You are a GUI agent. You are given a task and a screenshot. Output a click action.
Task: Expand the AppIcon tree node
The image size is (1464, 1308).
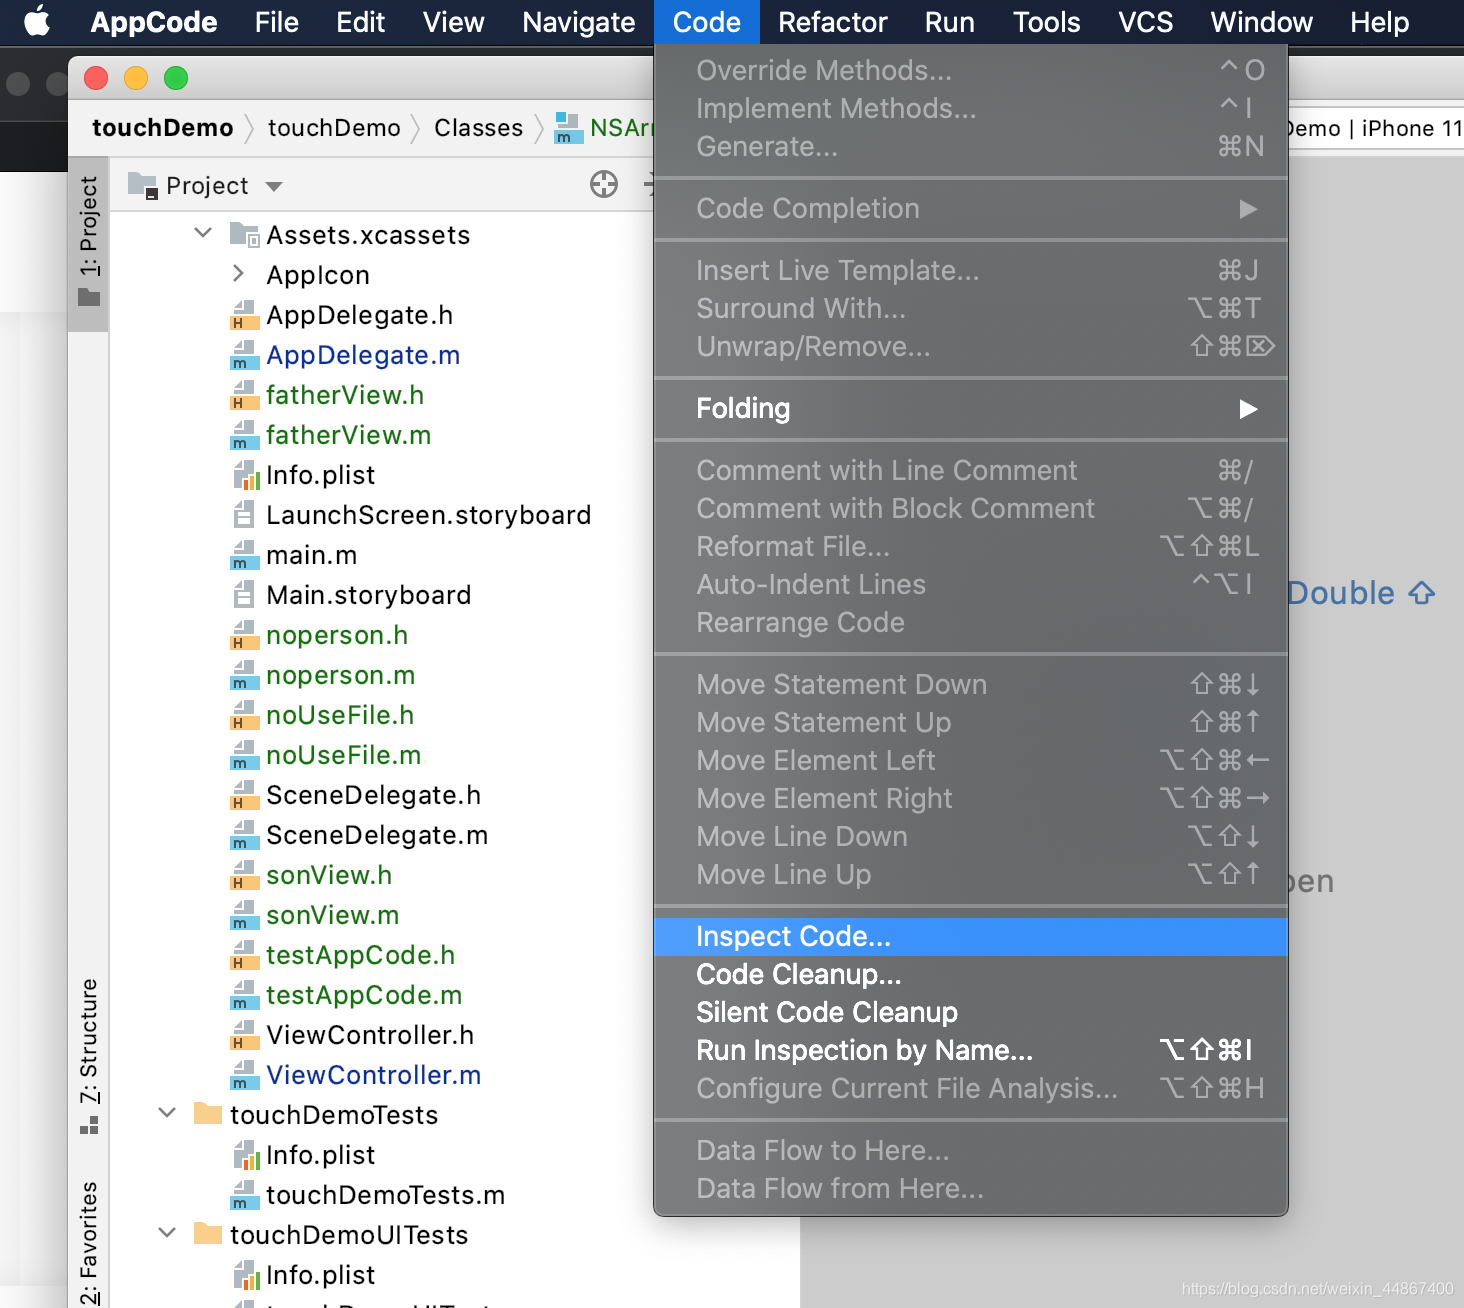pos(238,273)
